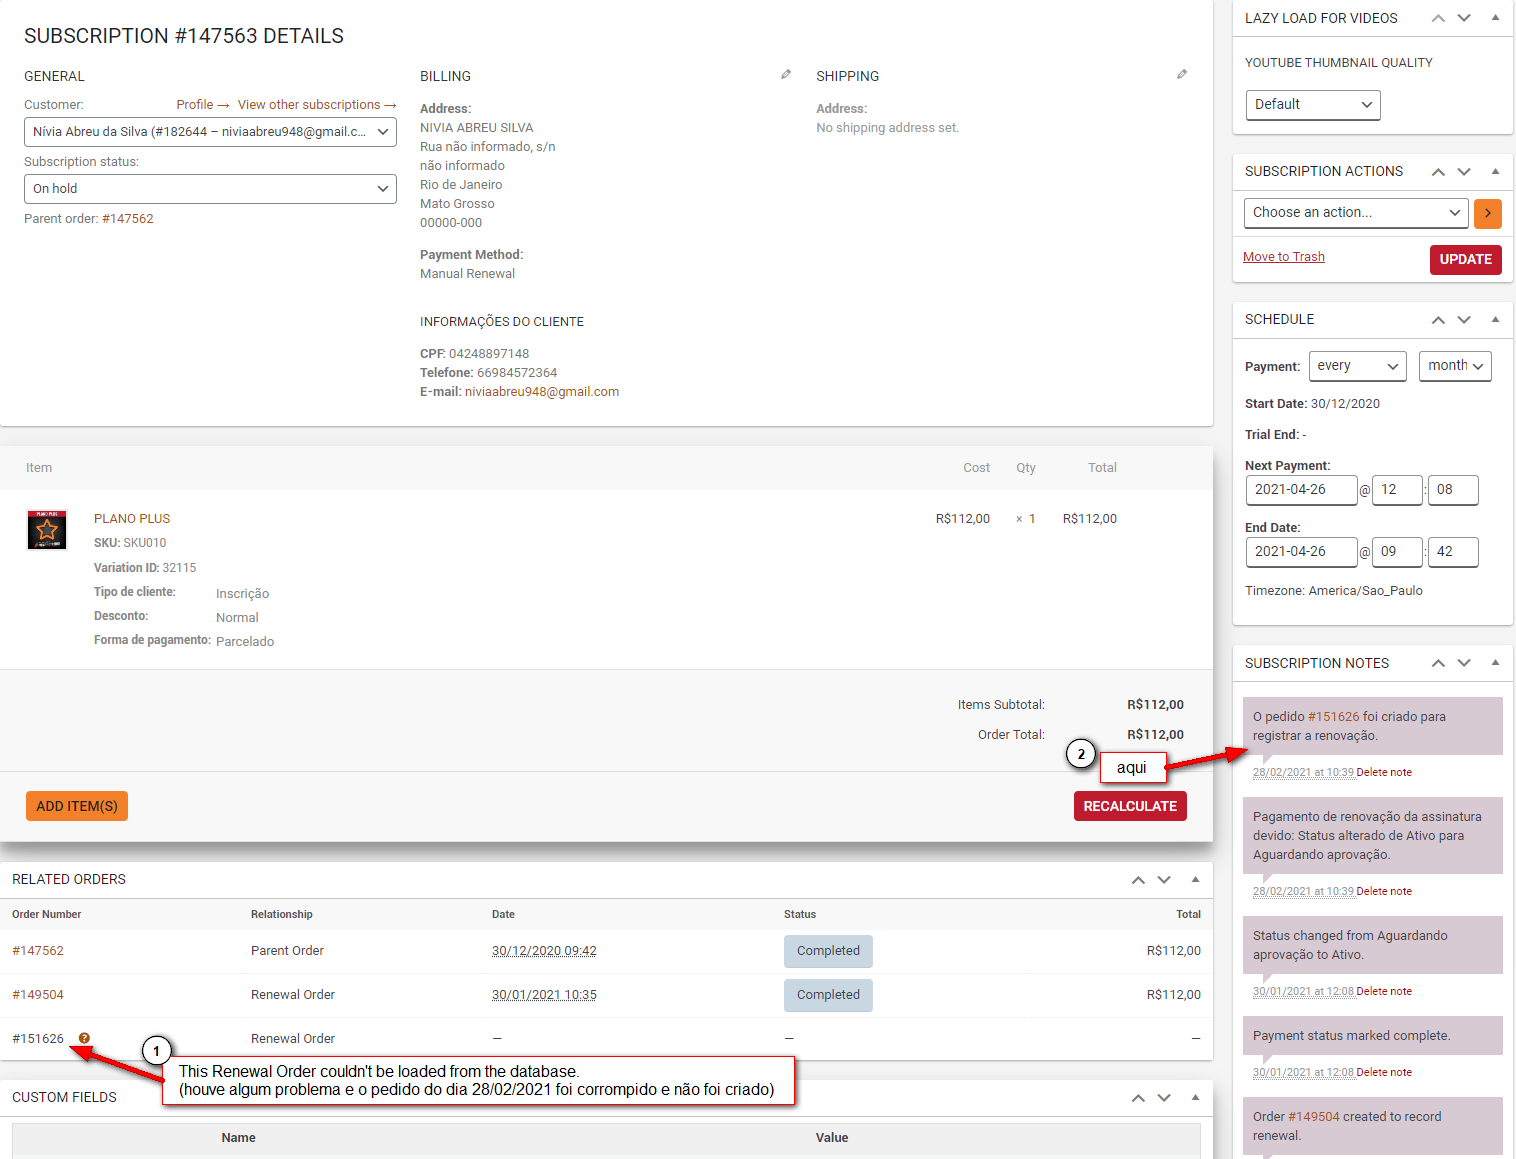The width and height of the screenshot is (1516, 1159).
Task: Collapse Subscription Actions panel
Action: pos(1495,172)
